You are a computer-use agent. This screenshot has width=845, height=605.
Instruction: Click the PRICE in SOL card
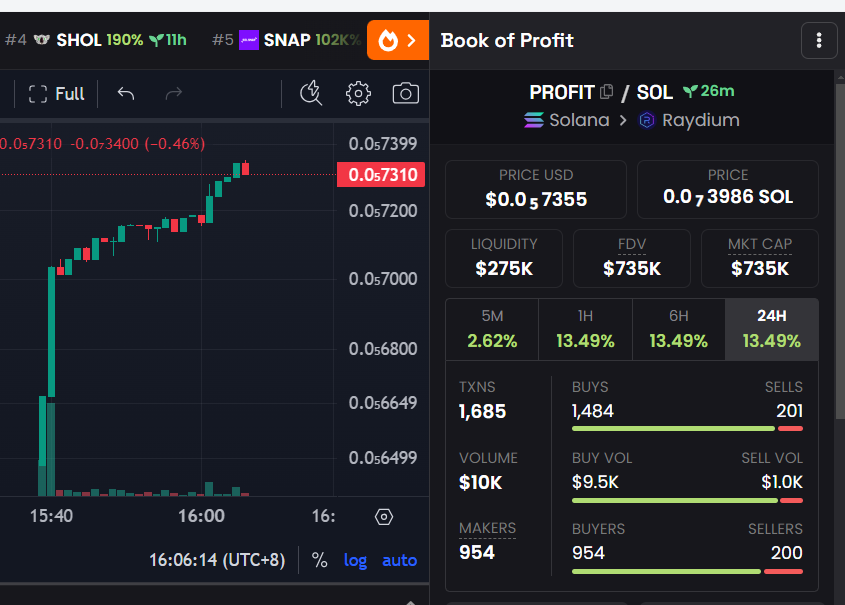pos(728,189)
